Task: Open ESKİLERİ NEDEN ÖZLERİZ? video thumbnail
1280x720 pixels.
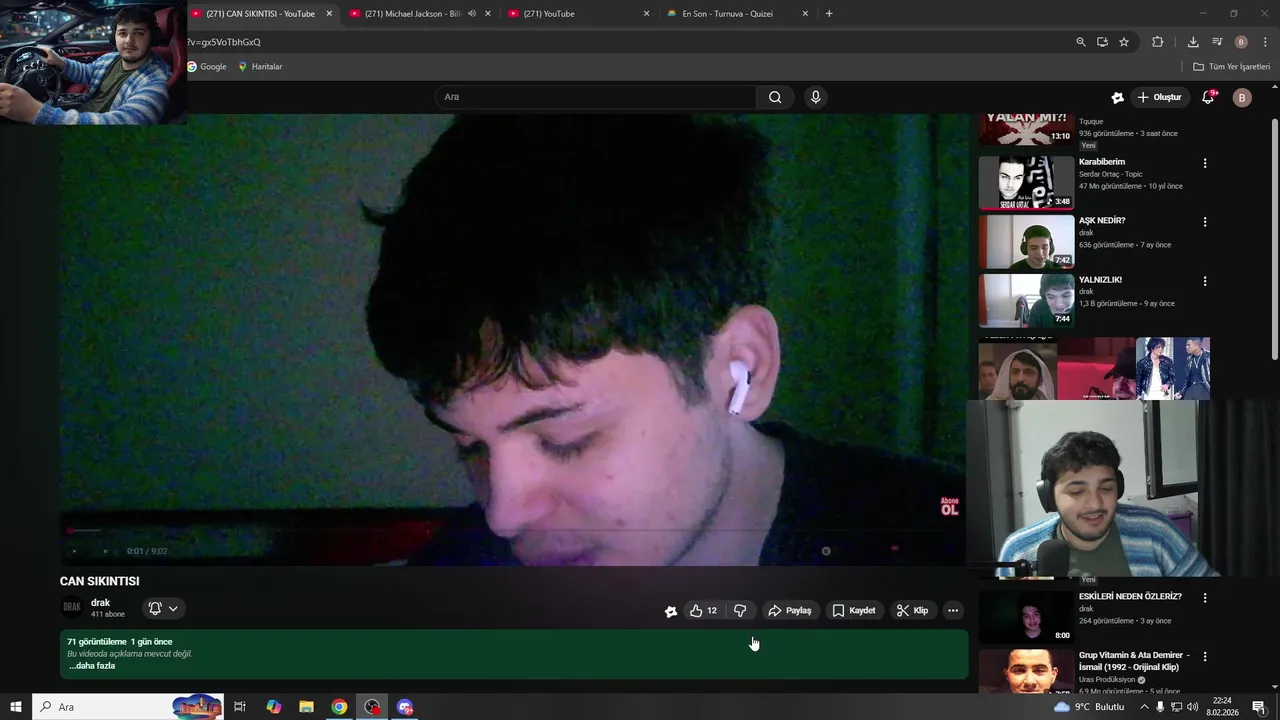Action: point(1026,616)
